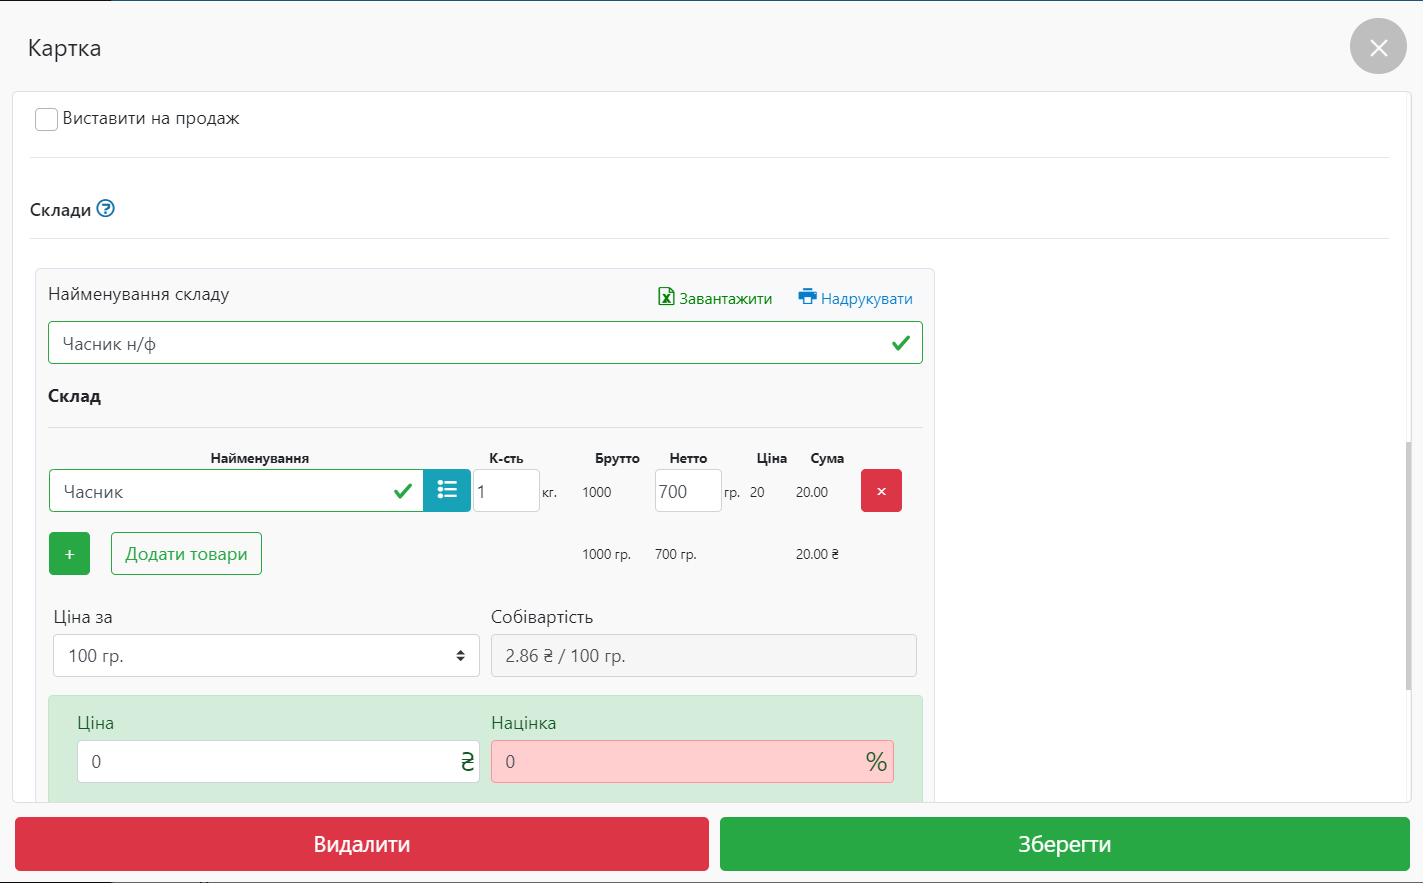Viewport: 1423px width, 883px height.
Task: Open the ingredient list icon next to Часник
Action: pos(447,491)
